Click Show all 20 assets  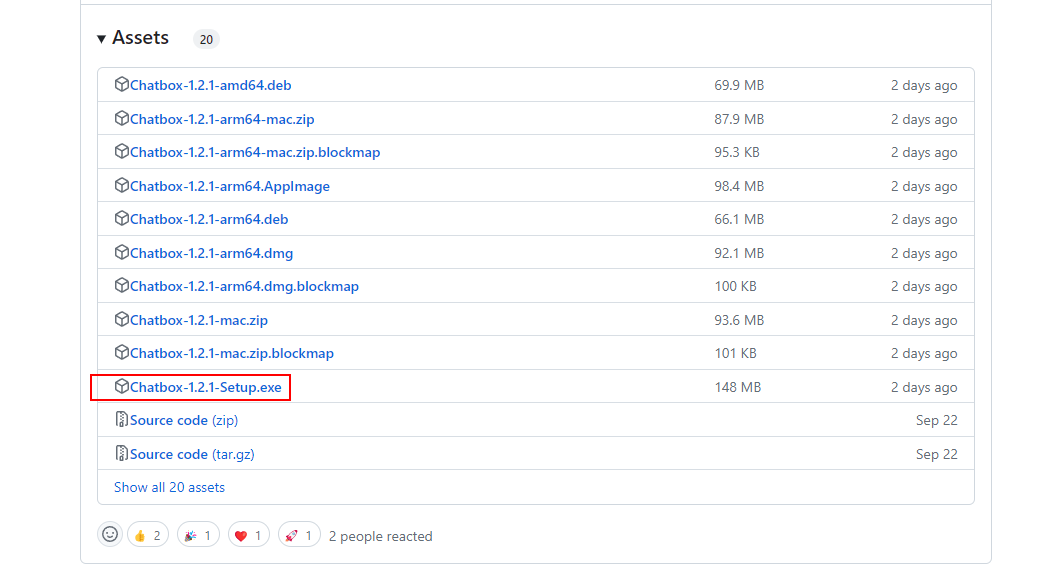pos(169,487)
